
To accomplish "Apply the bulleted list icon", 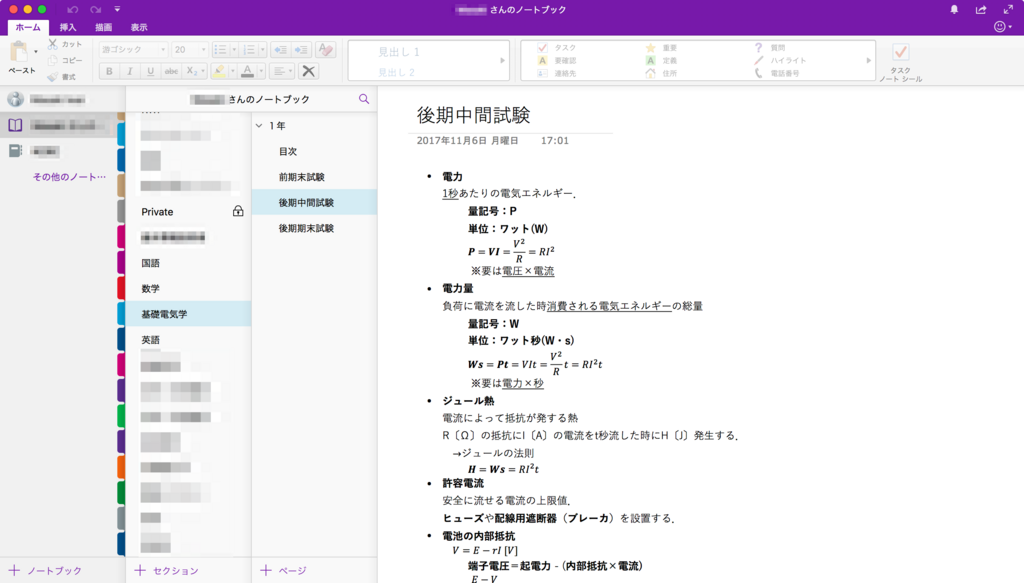I will [x=221, y=50].
